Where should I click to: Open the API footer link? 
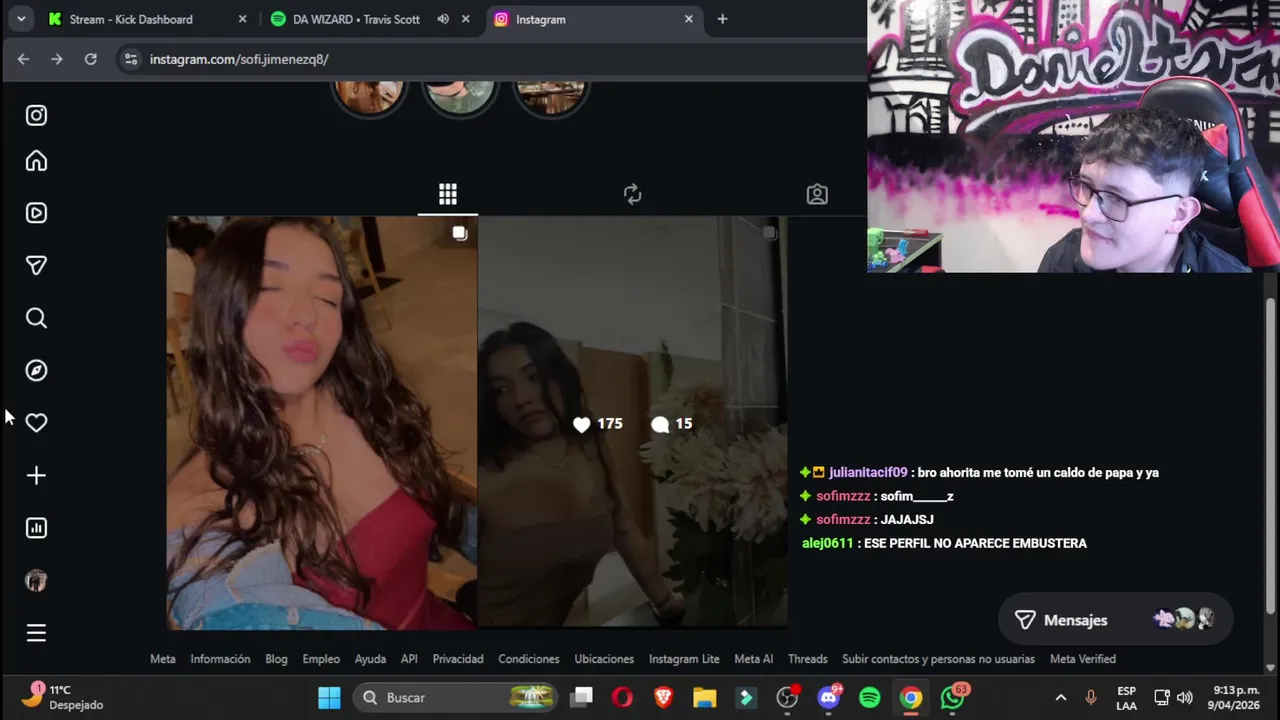pos(409,659)
